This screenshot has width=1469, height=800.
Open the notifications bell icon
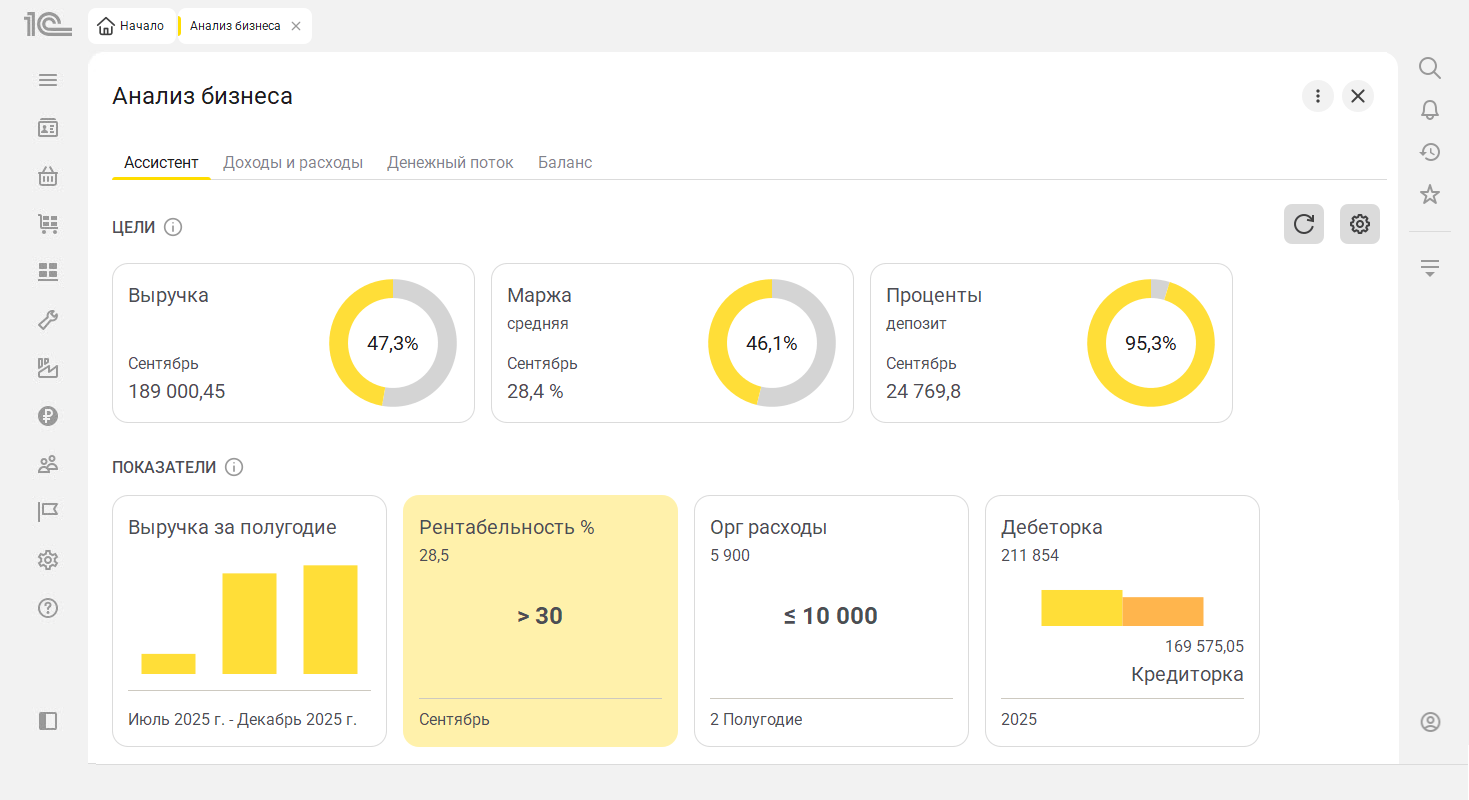pyautogui.click(x=1430, y=110)
